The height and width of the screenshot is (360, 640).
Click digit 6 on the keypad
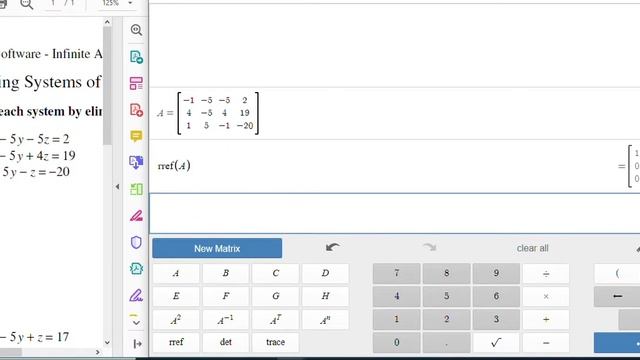pyautogui.click(x=496, y=296)
